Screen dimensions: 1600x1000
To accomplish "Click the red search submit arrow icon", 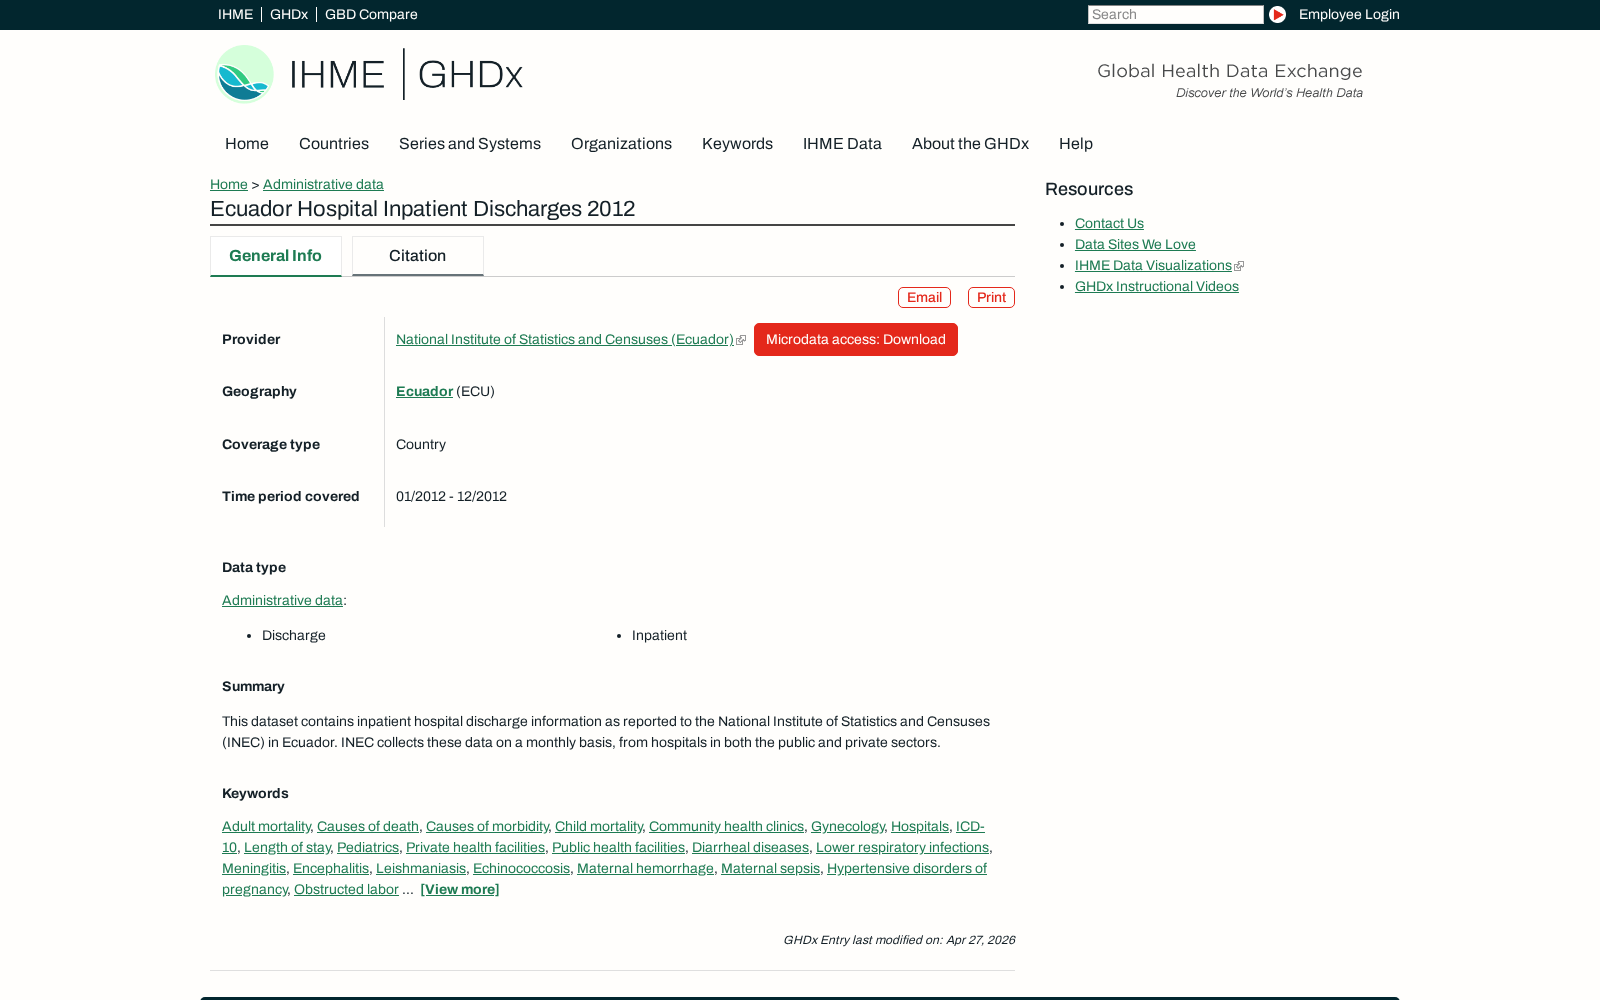I will tap(1277, 14).
